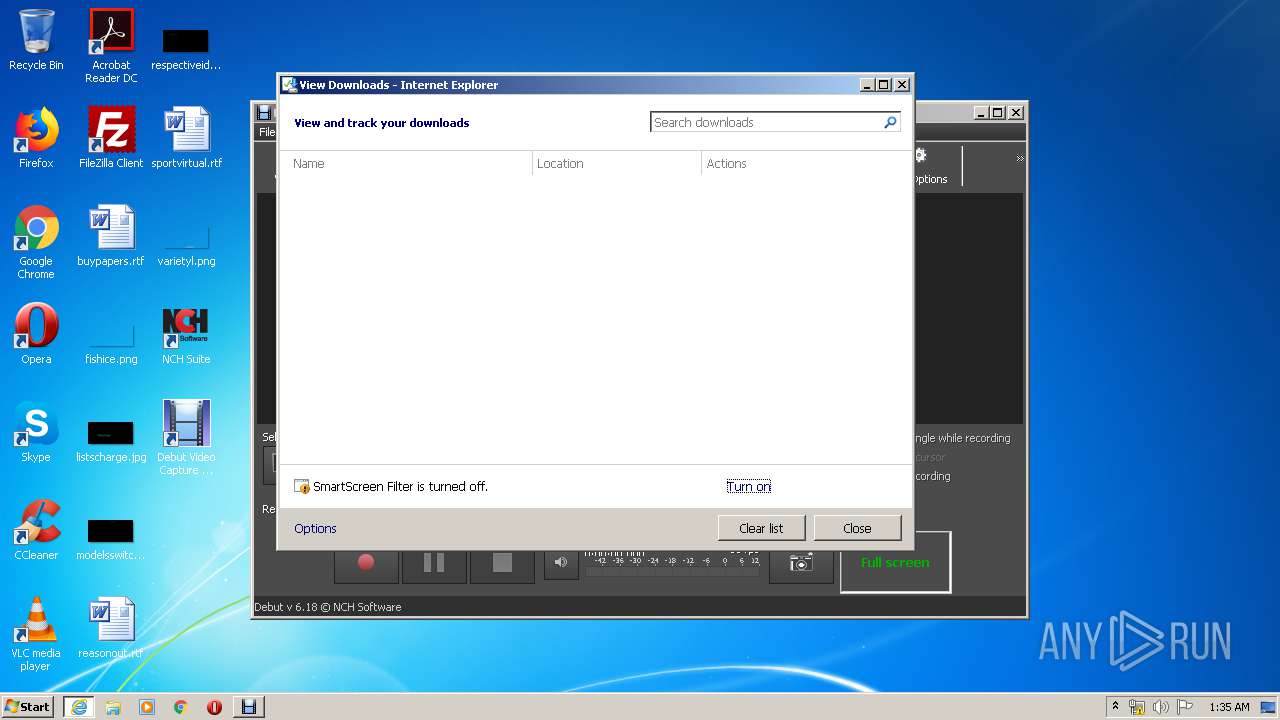The height and width of the screenshot is (720, 1280).
Task: Click the Record button in Debut
Action: 366,563
